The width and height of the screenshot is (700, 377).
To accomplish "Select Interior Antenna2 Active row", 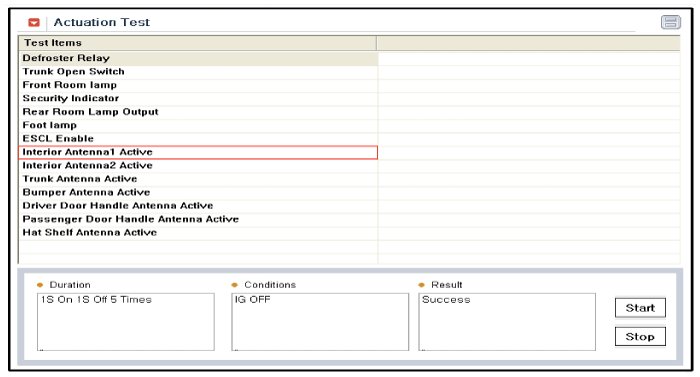I will [198, 166].
